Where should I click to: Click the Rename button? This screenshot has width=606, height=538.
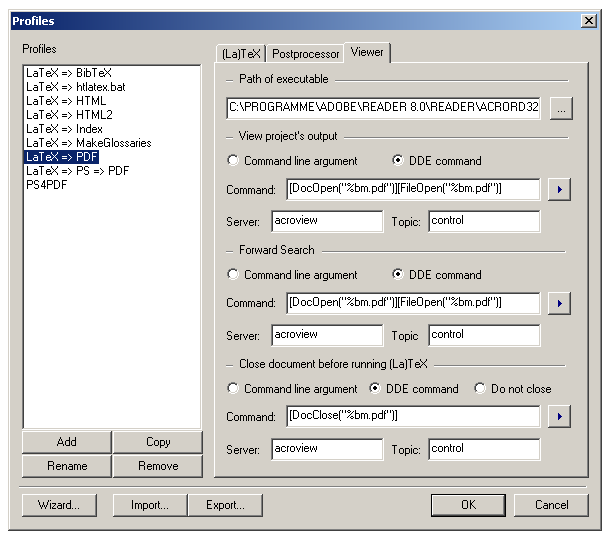(x=67, y=466)
